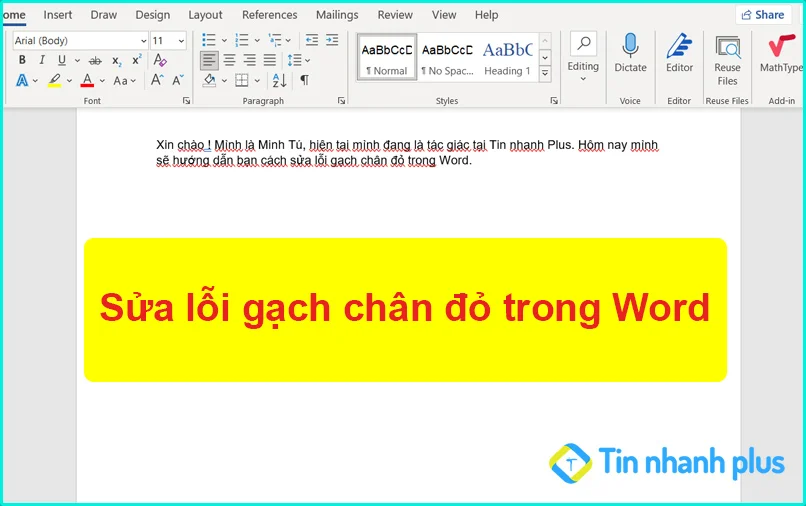806x506 pixels.
Task: Open Reuse Files
Action: tap(727, 61)
